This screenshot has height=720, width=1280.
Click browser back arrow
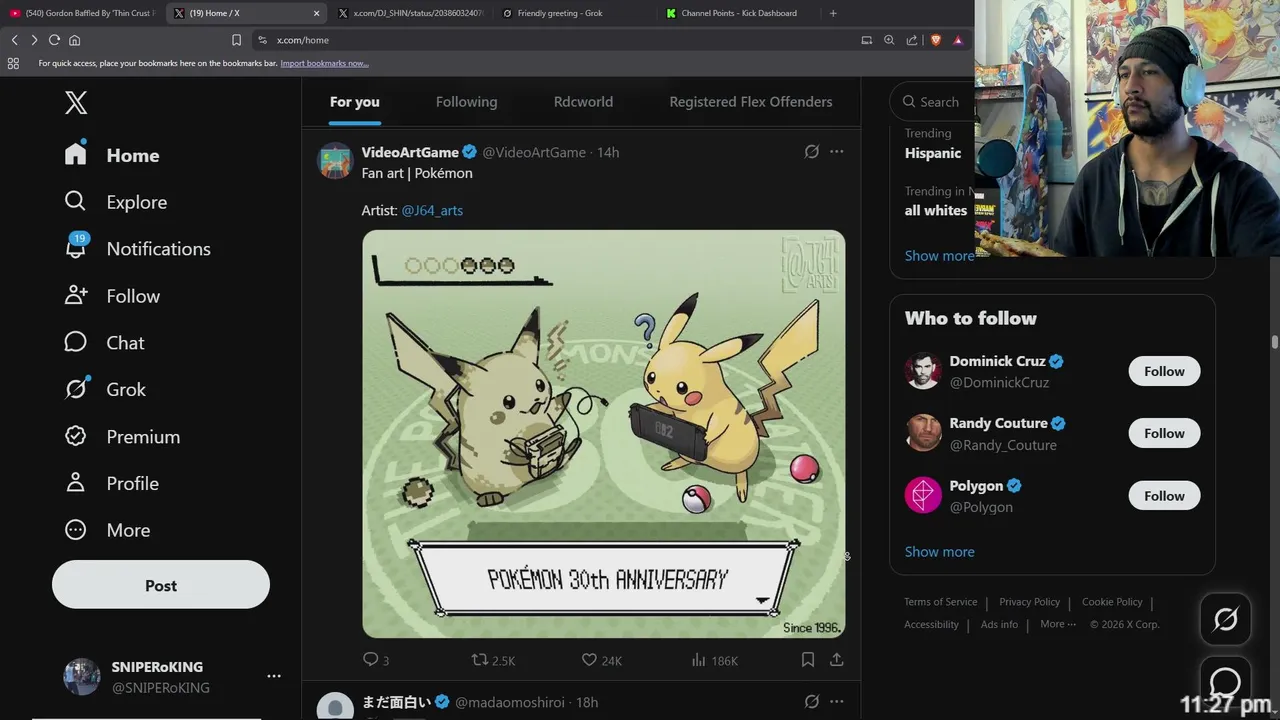click(x=15, y=40)
